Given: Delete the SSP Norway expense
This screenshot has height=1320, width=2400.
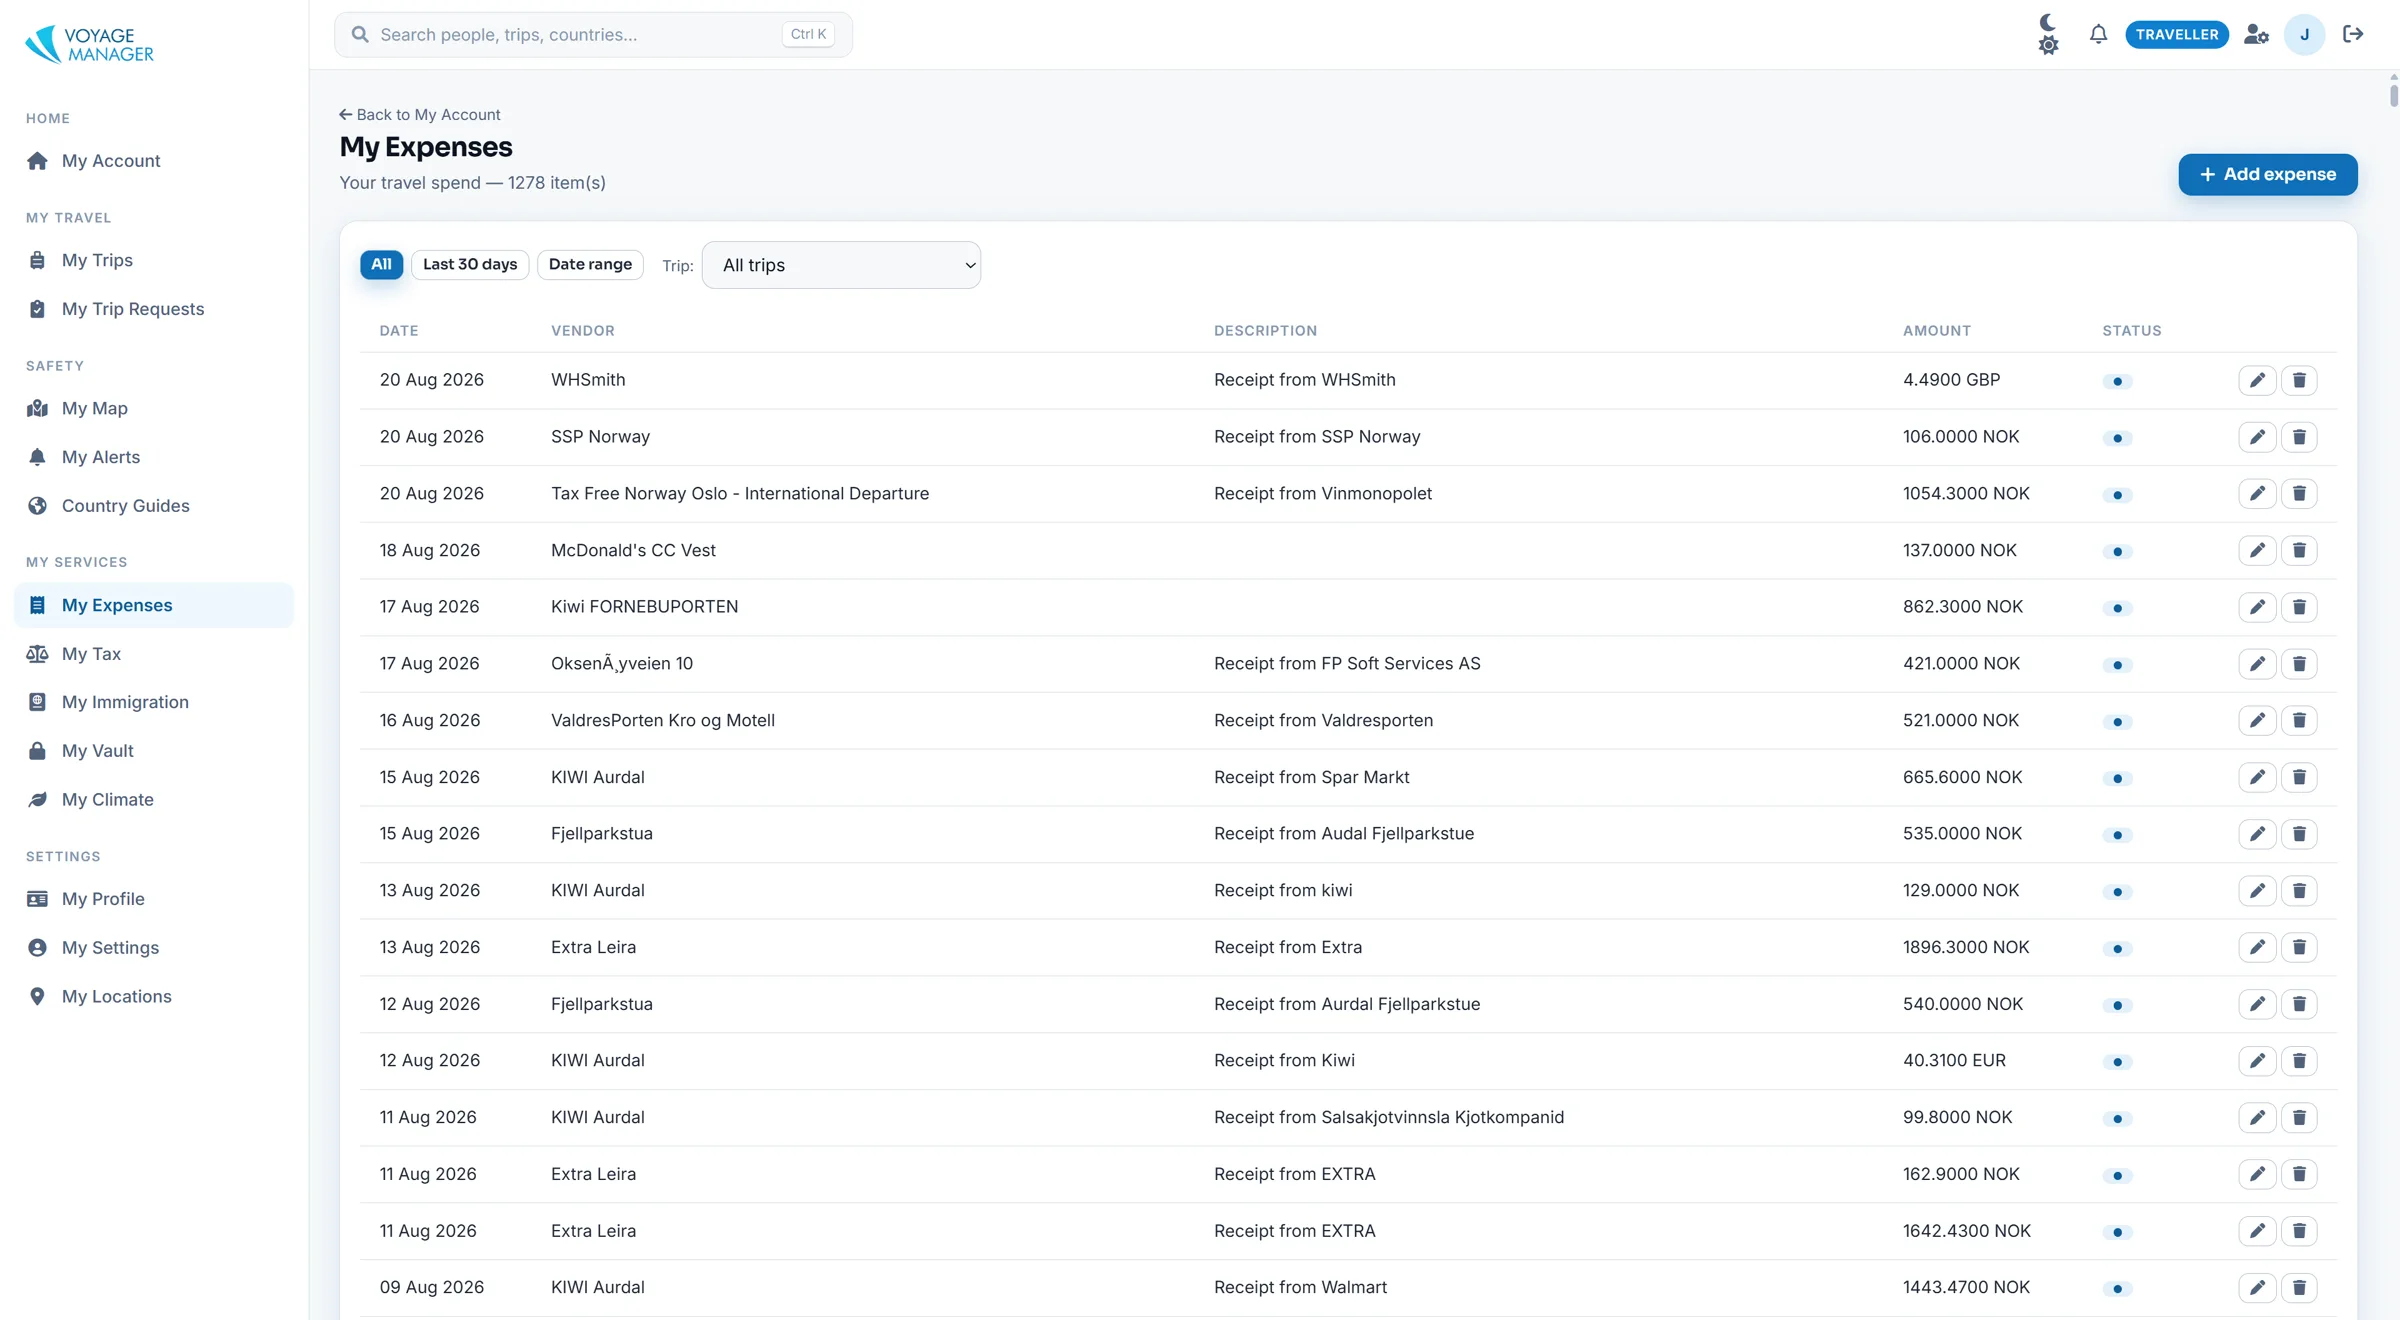Looking at the screenshot, I should point(2299,437).
